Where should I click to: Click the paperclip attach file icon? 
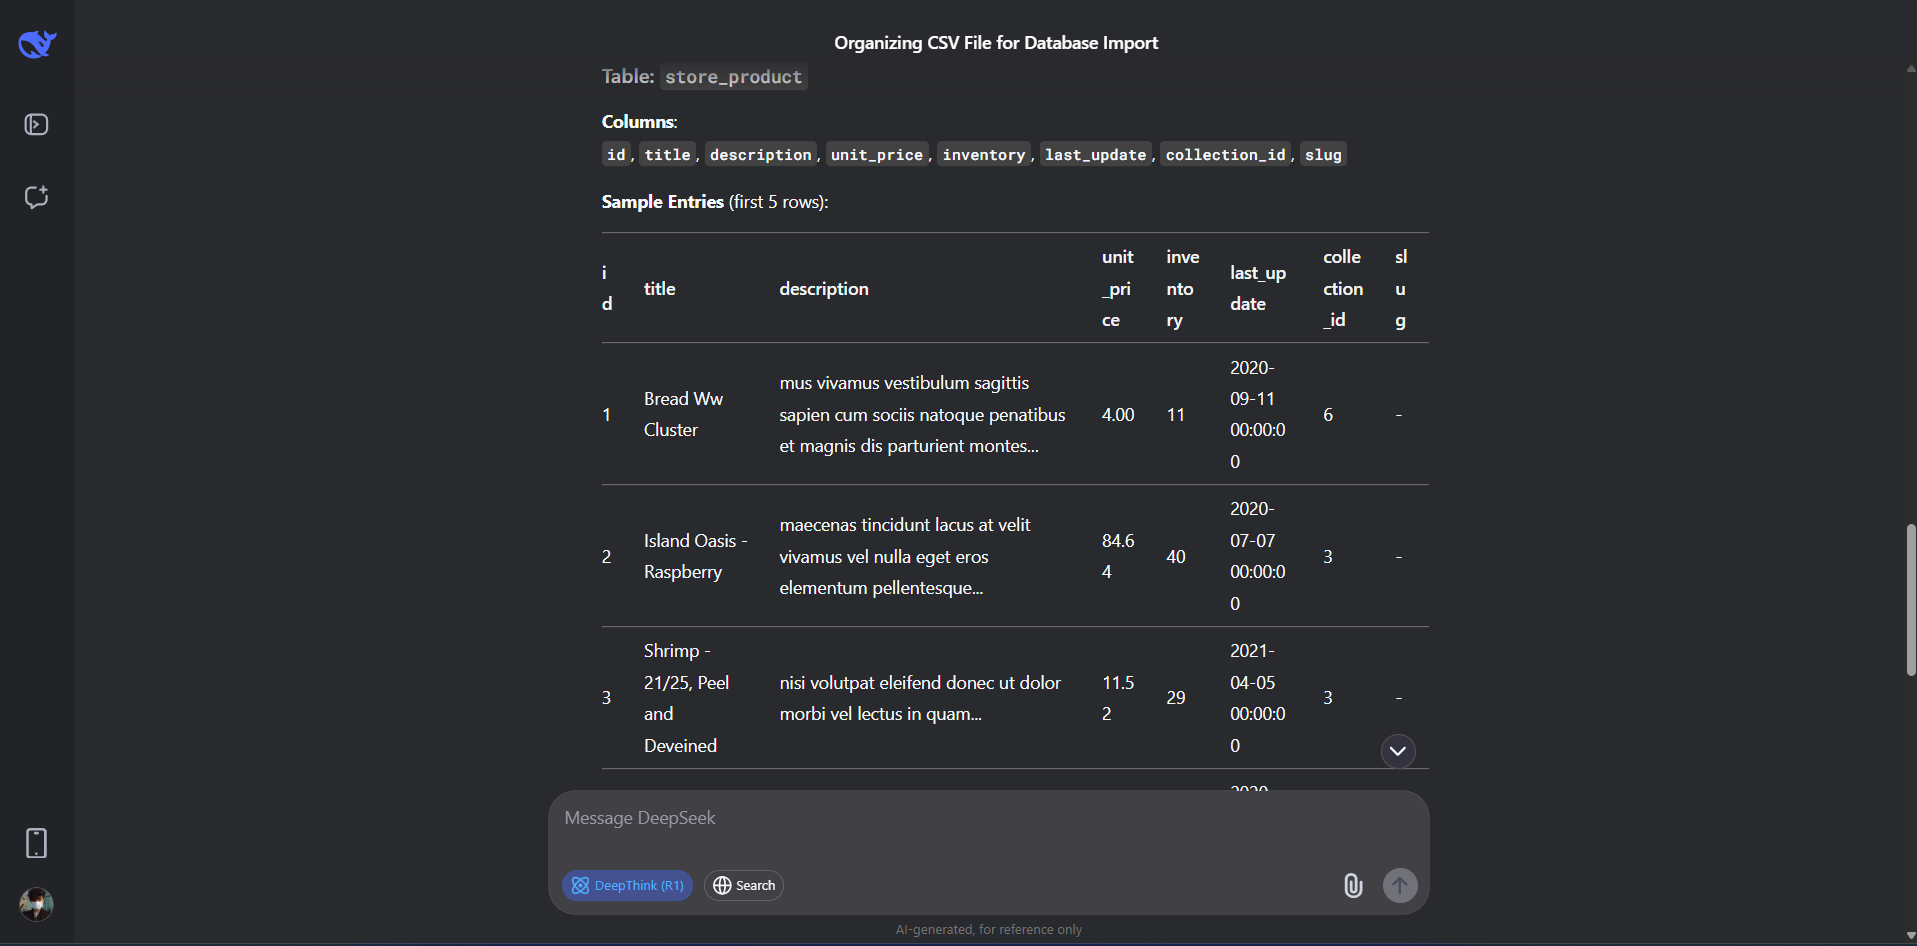(x=1352, y=885)
